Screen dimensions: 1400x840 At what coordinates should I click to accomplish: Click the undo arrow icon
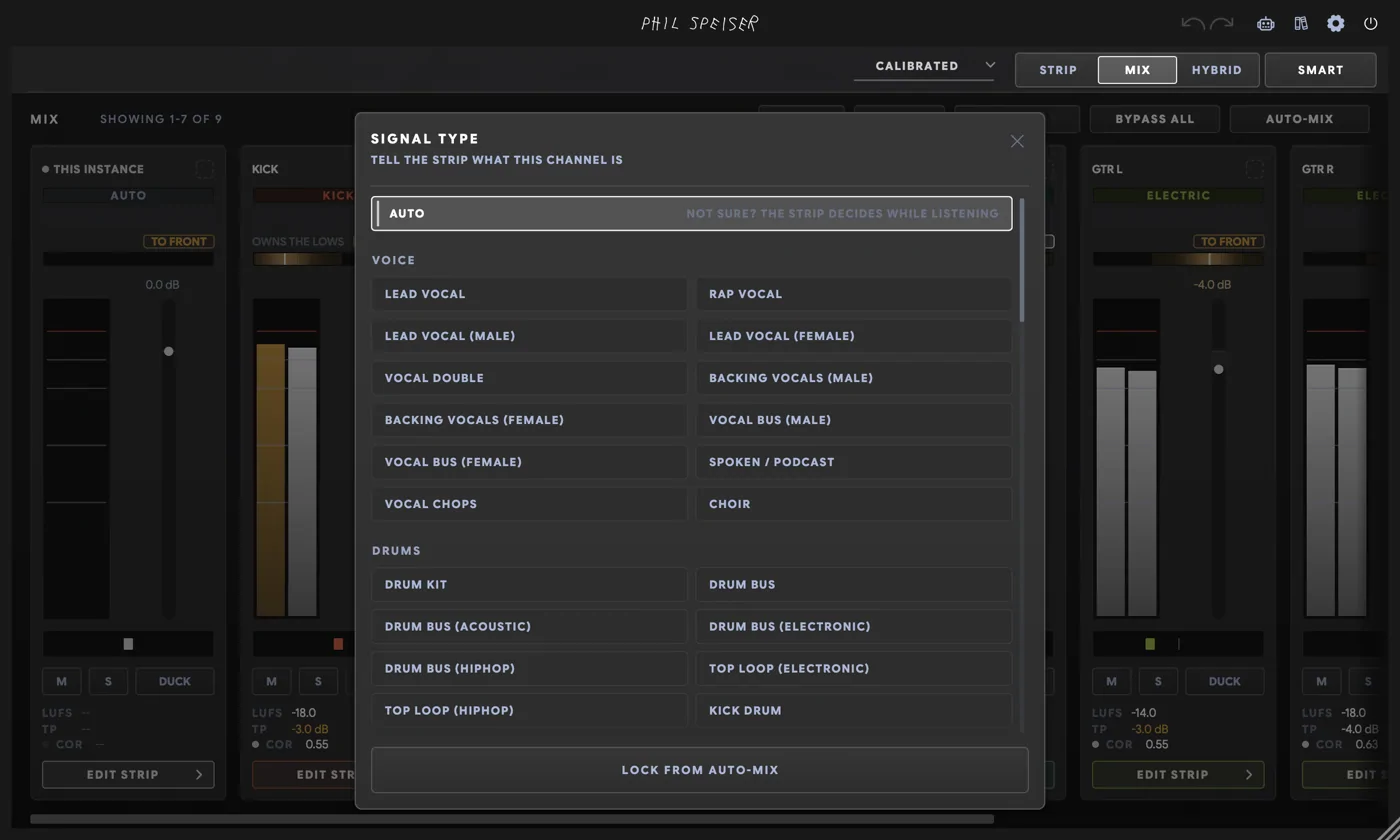coord(1192,23)
